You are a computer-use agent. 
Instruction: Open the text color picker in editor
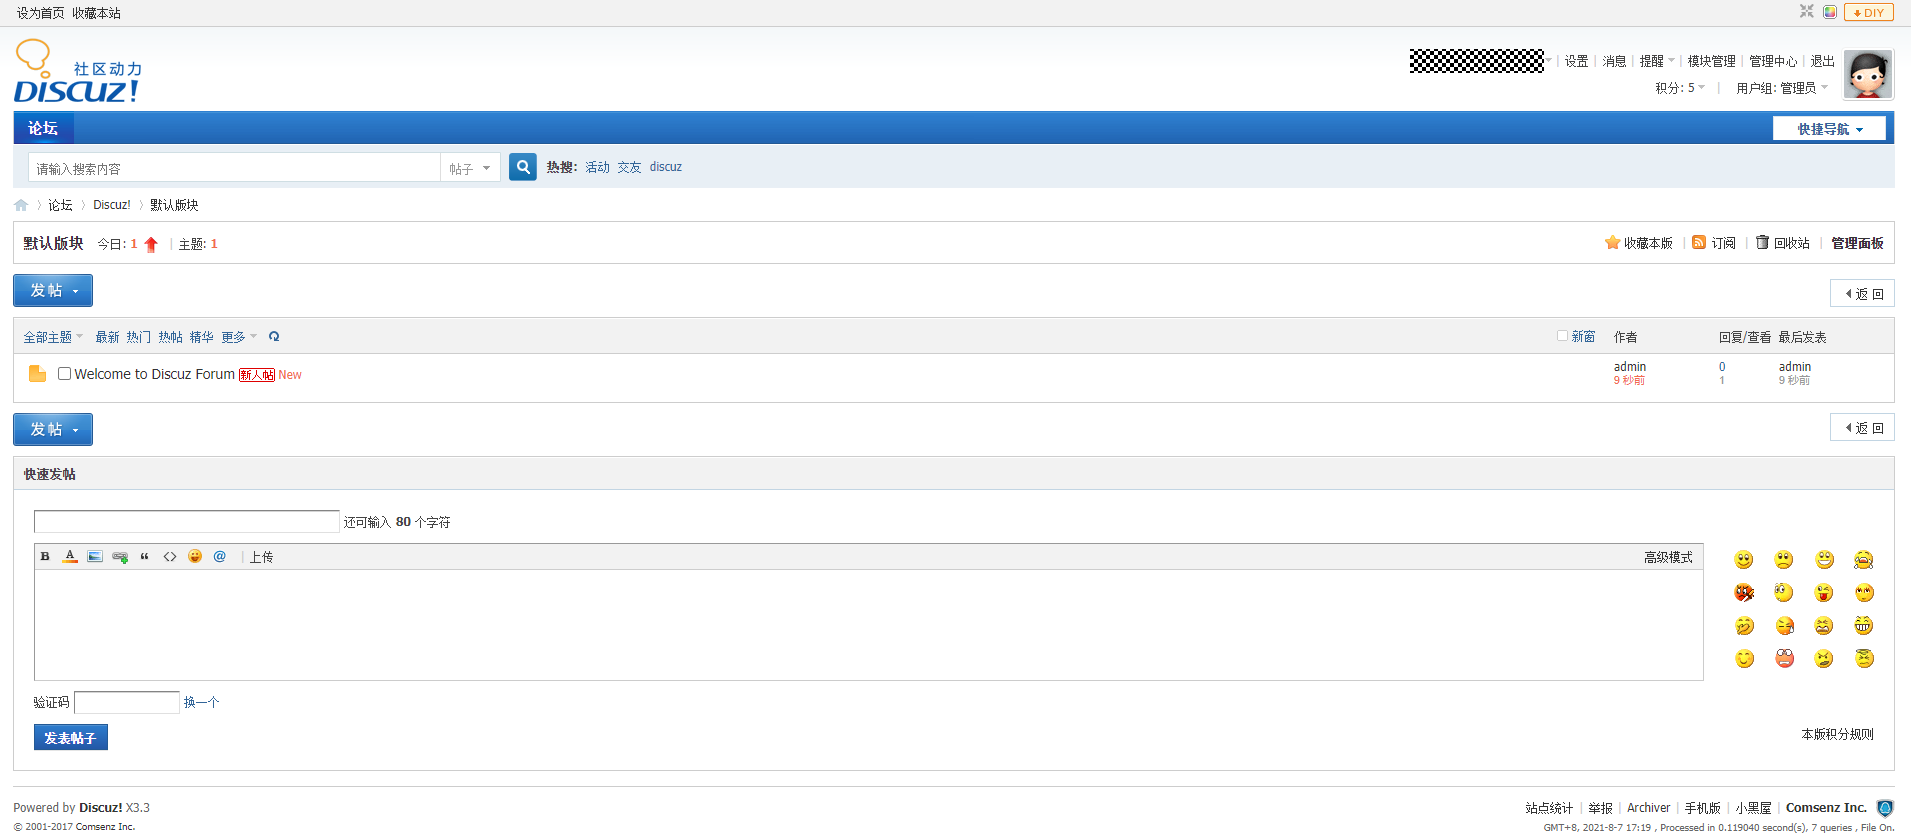coord(70,557)
